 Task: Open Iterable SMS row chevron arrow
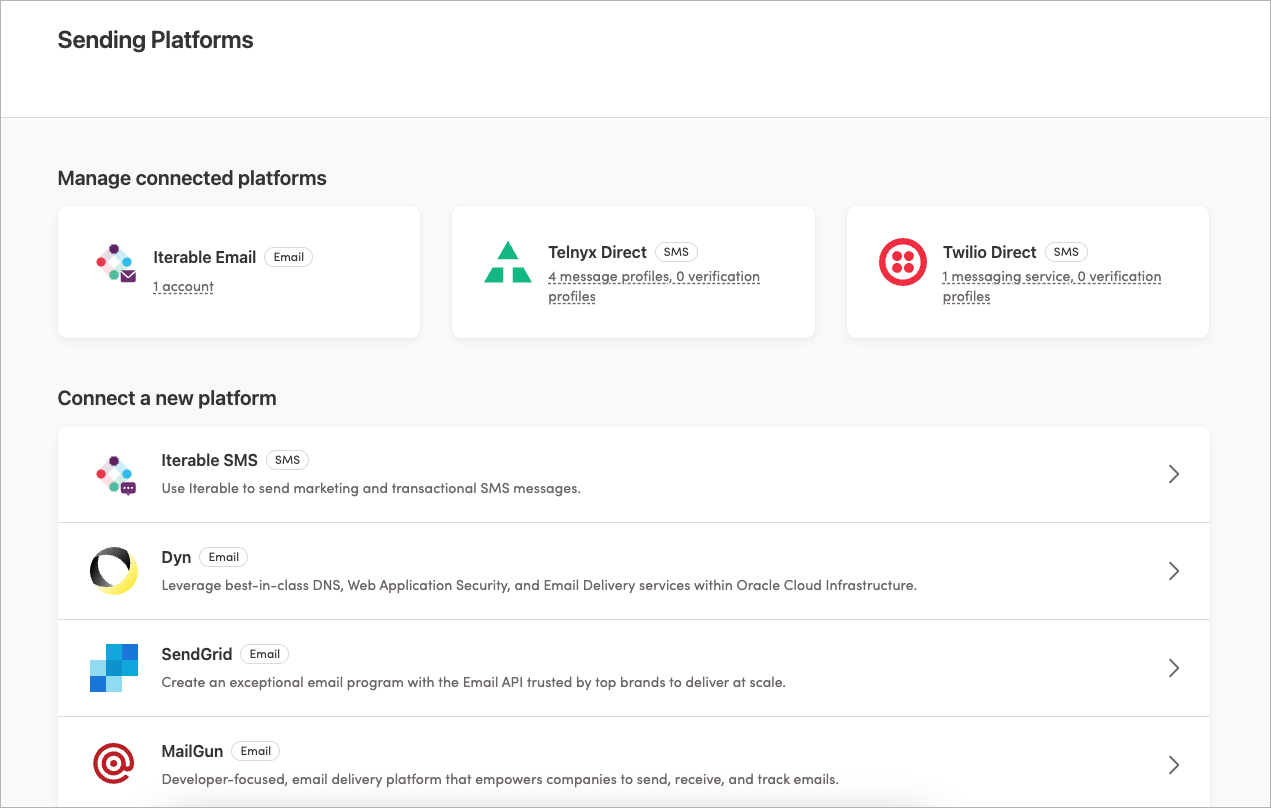click(1174, 474)
